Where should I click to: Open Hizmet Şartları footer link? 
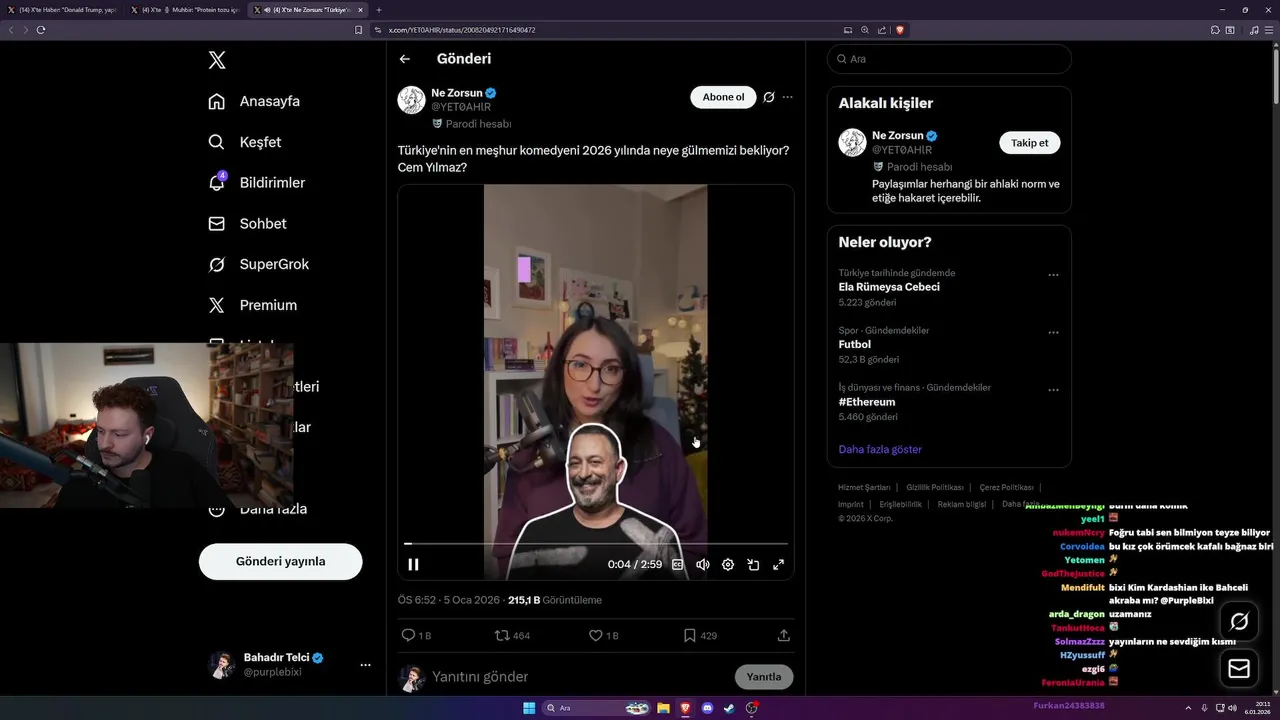click(864, 487)
